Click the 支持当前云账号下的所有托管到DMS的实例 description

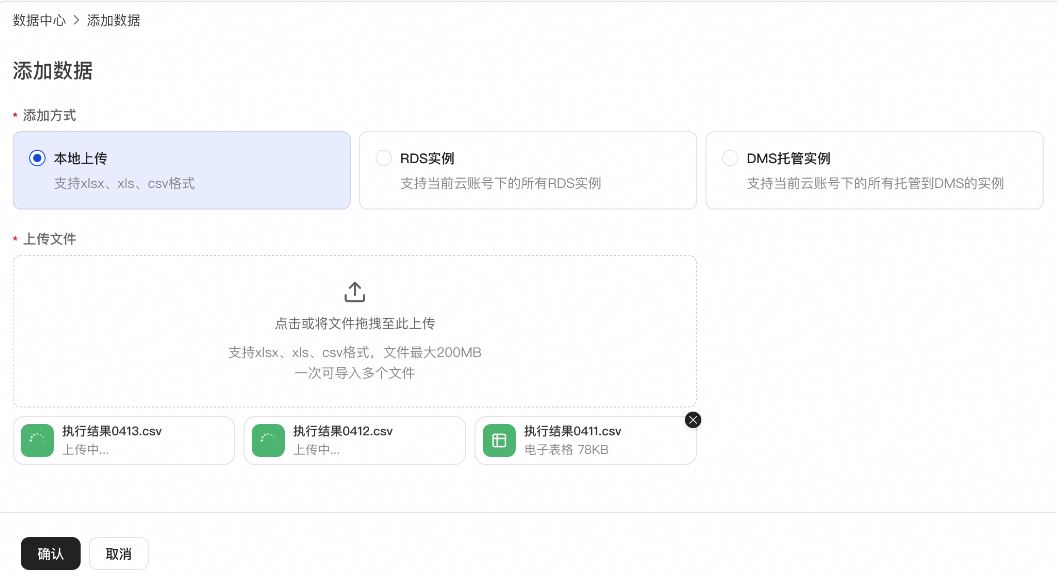[875, 183]
